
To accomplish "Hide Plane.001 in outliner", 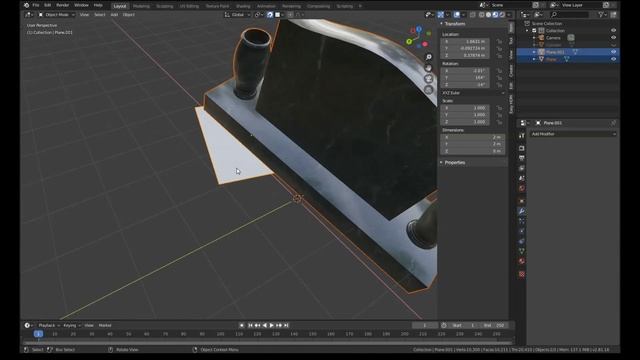I will pyautogui.click(x=613, y=52).
